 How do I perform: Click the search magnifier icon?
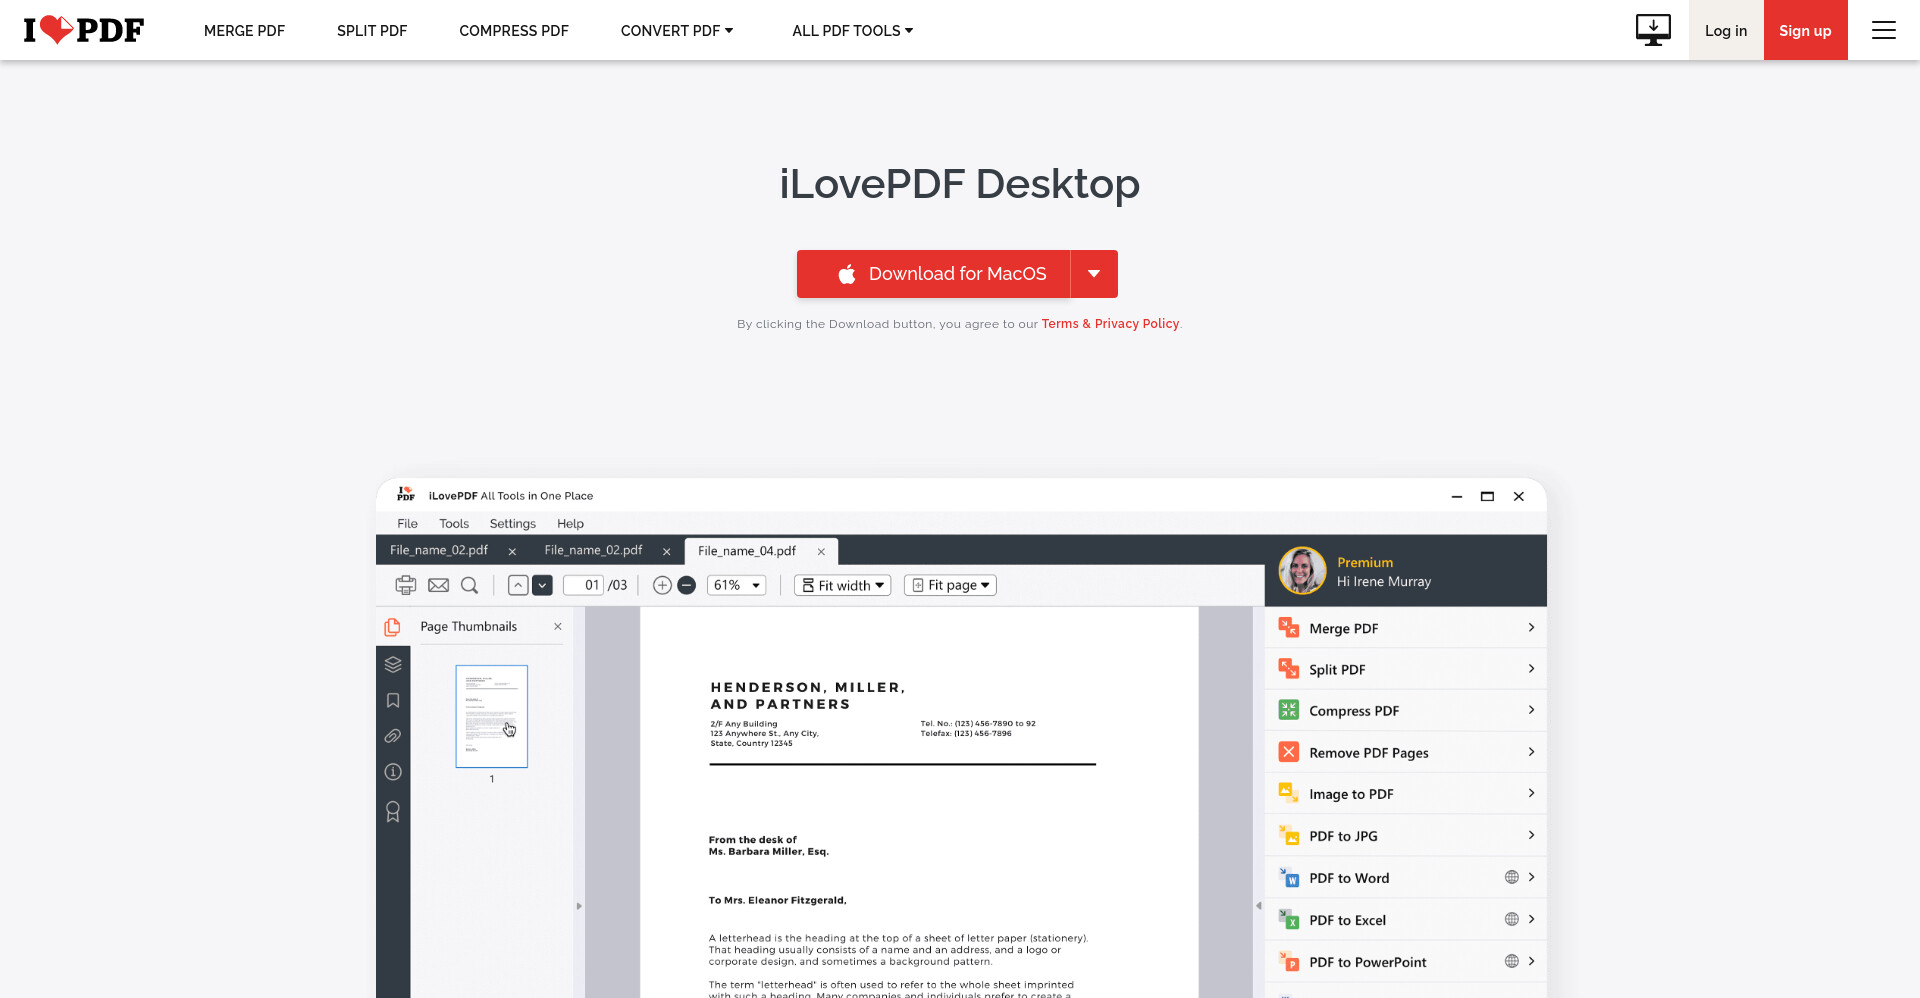pyautogui.click(x=469, y=585)
